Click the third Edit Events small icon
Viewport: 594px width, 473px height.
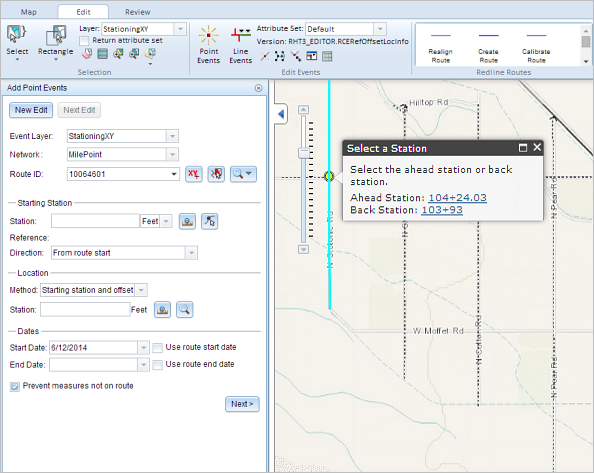(296, 56)
